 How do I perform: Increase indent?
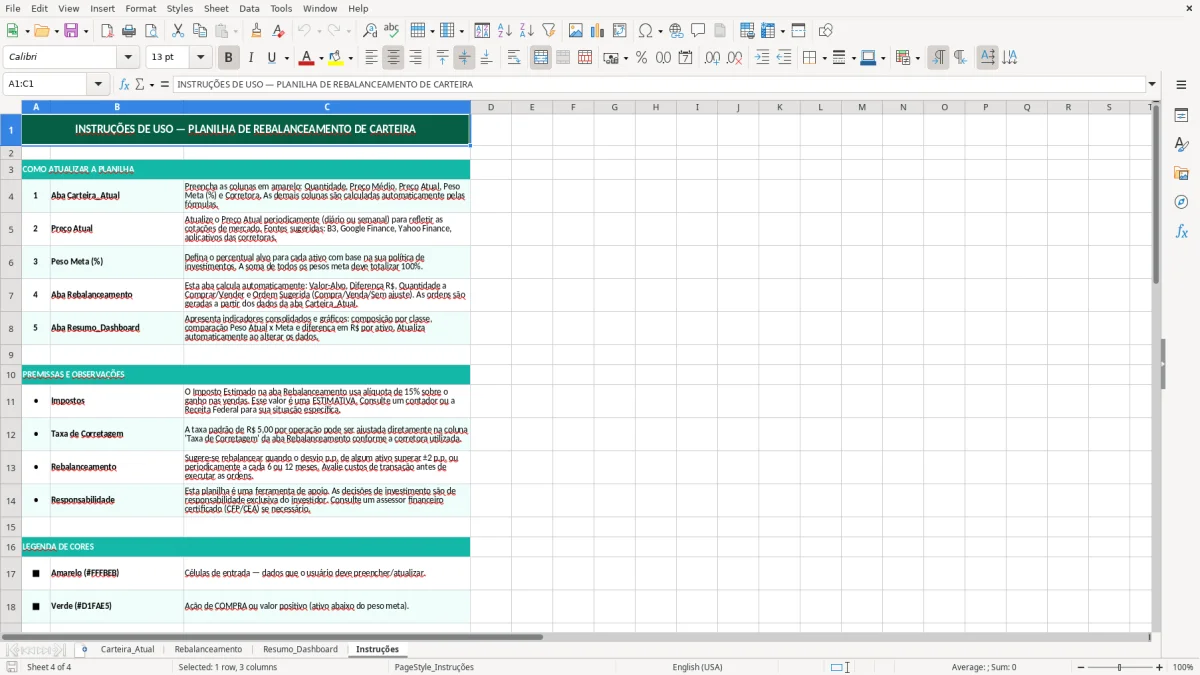(x=762, y=58)
